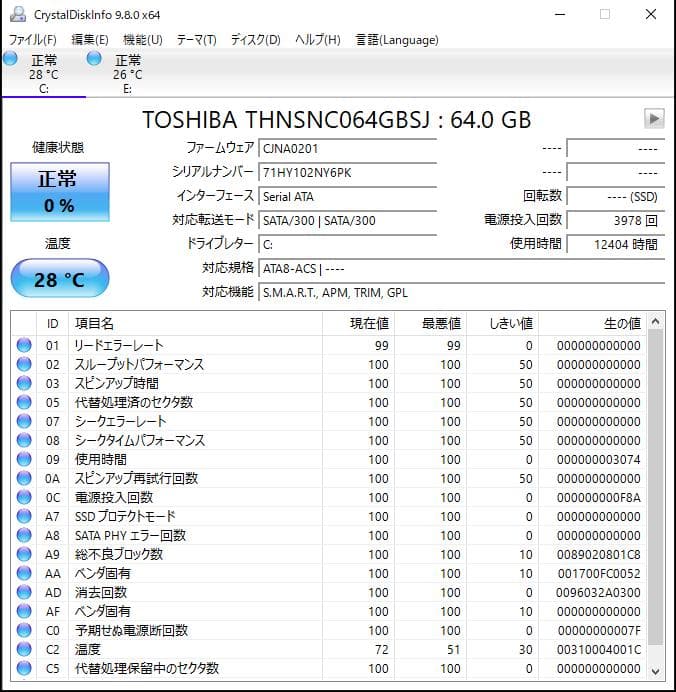Click the disk title TOSHIBA THNSNC064GBSJ : 64.0 GB

(x=337, y=120)
